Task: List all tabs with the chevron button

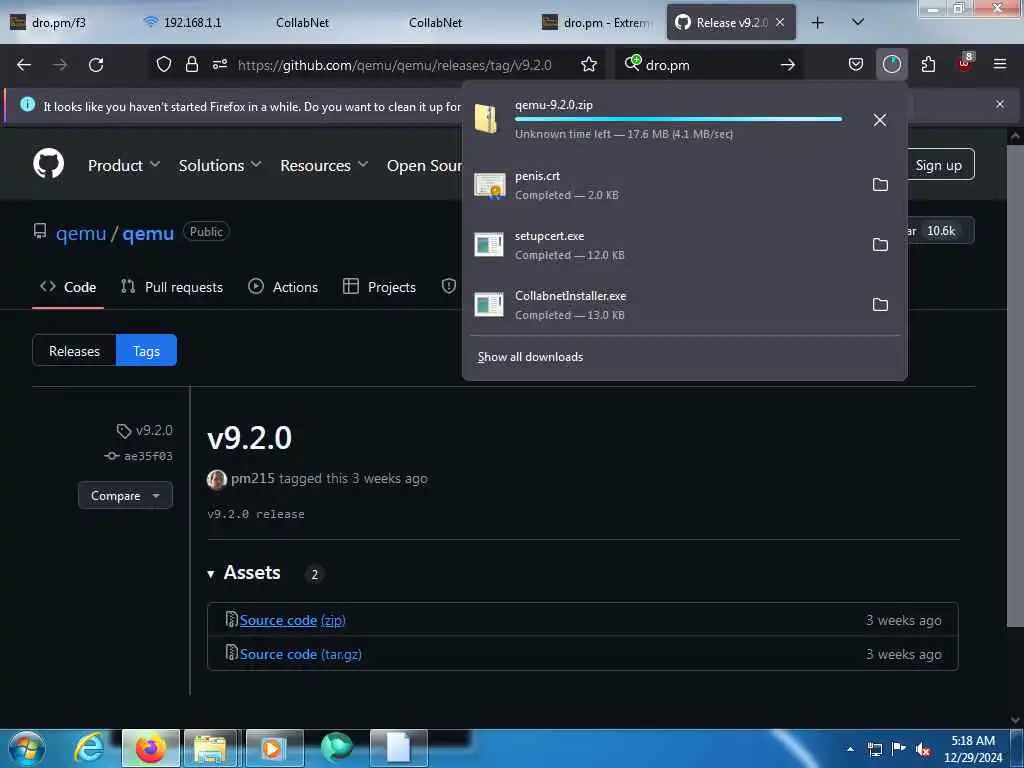Action: 857,23
